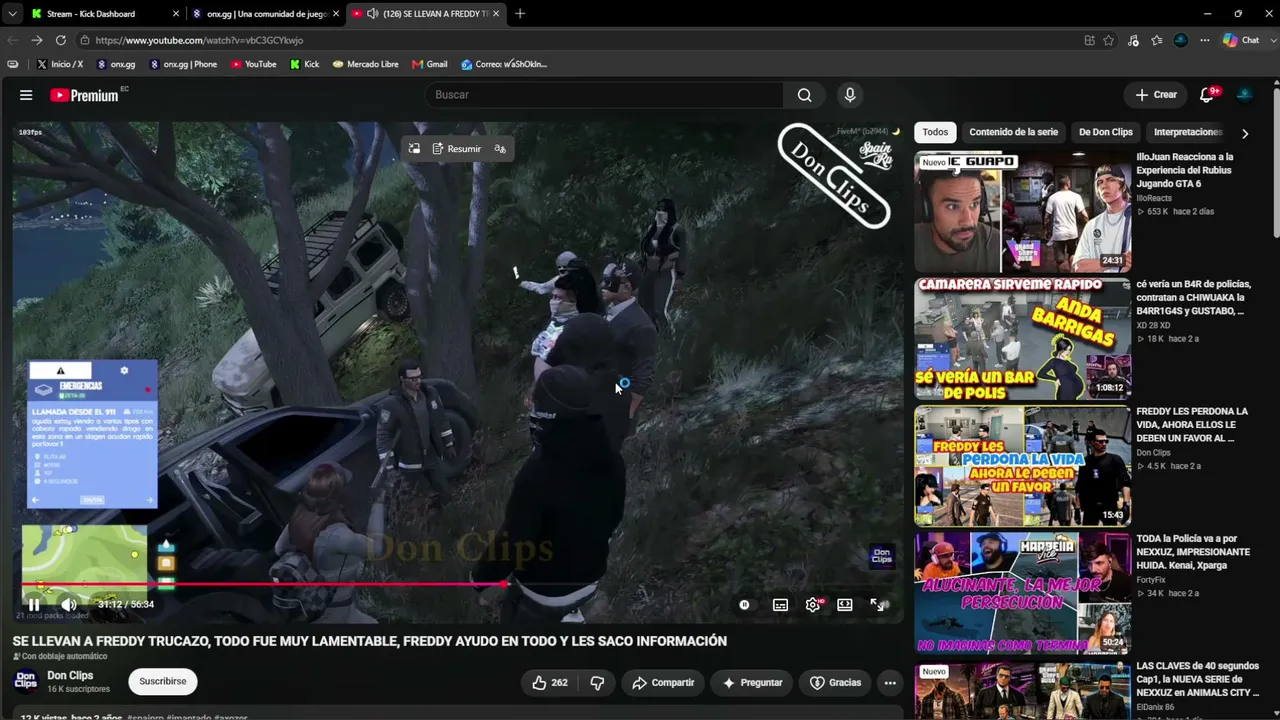This screenshot has width=1280, height=720.
Task: Open the YouTube account avatar menu
Action: click(x=1245, y=95)
